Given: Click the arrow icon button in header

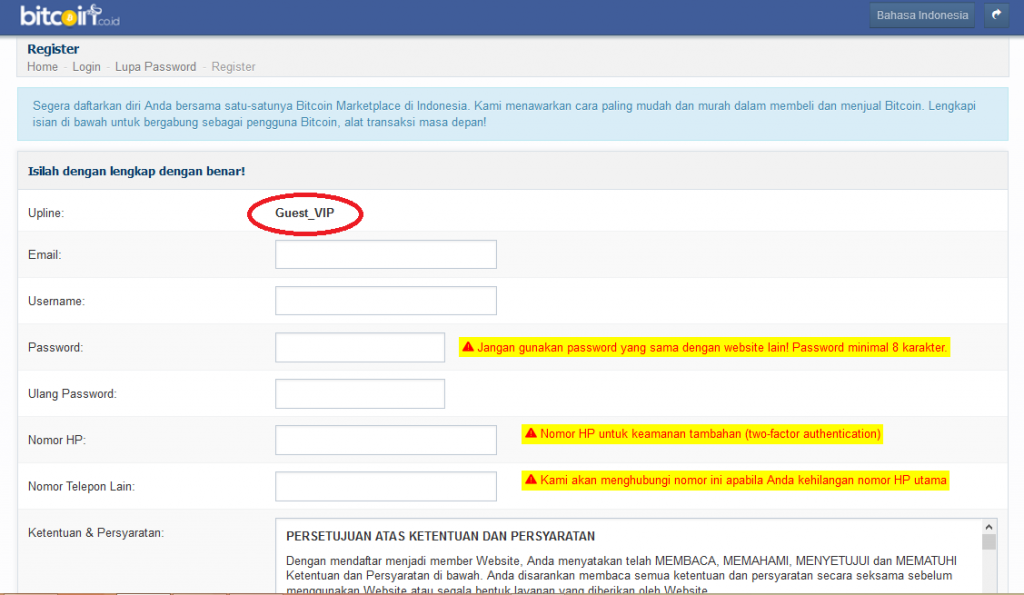Looking at the screenshot, I should [x=996, y=15].
